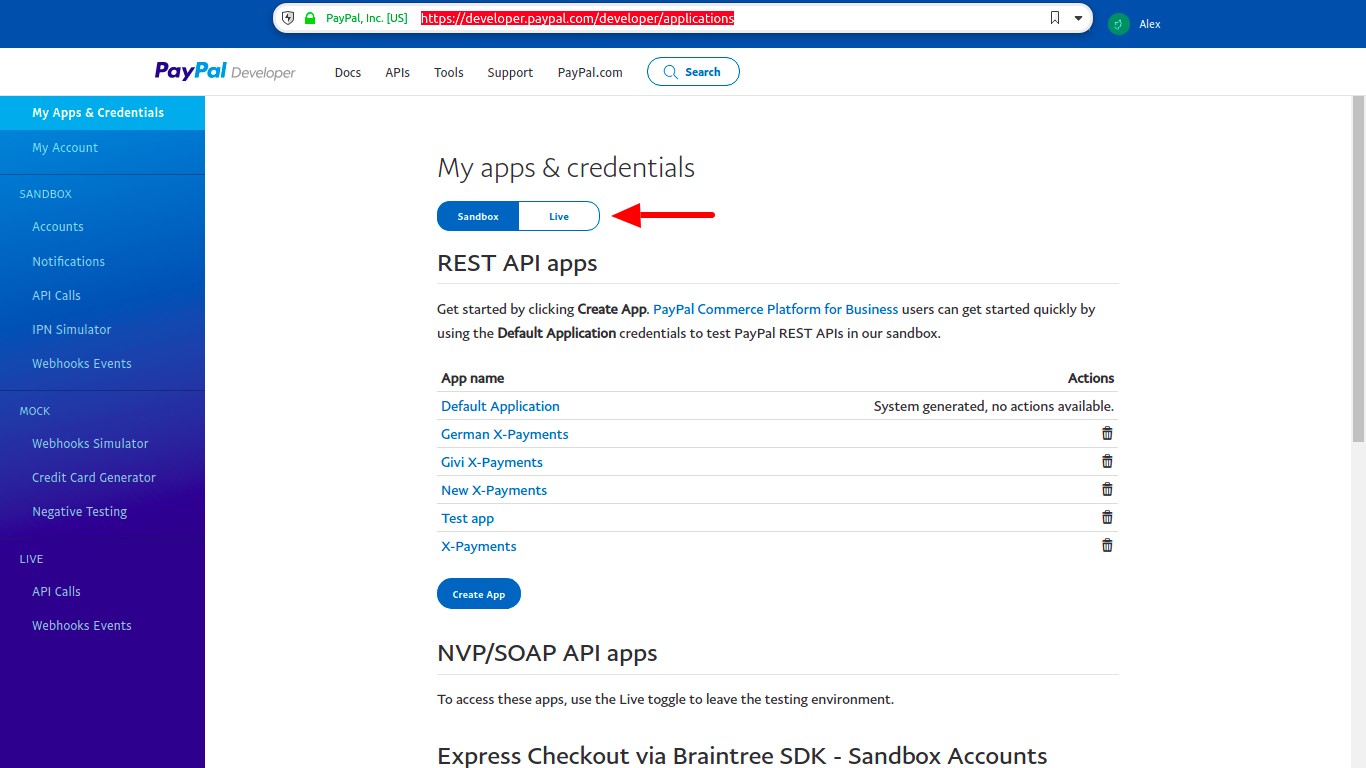Open Webhooks Simulator in the sidebar

[90, 443]
